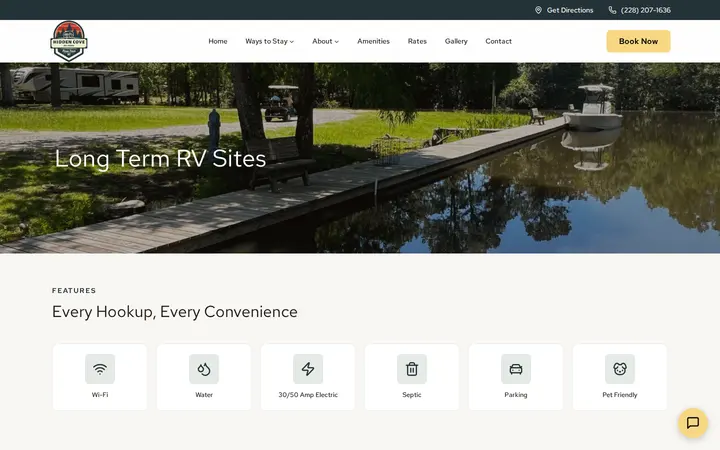Click the FEATURES section label
This screenshot has height=450, width=720.
pyautogui.click(x=74, y=291)
